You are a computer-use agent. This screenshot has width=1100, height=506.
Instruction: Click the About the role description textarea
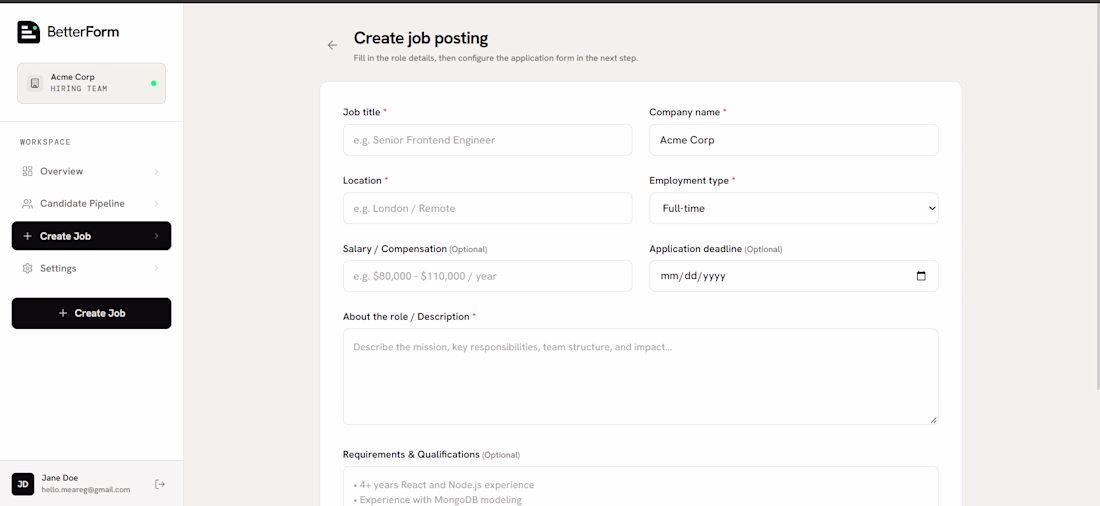click(640, 376)
